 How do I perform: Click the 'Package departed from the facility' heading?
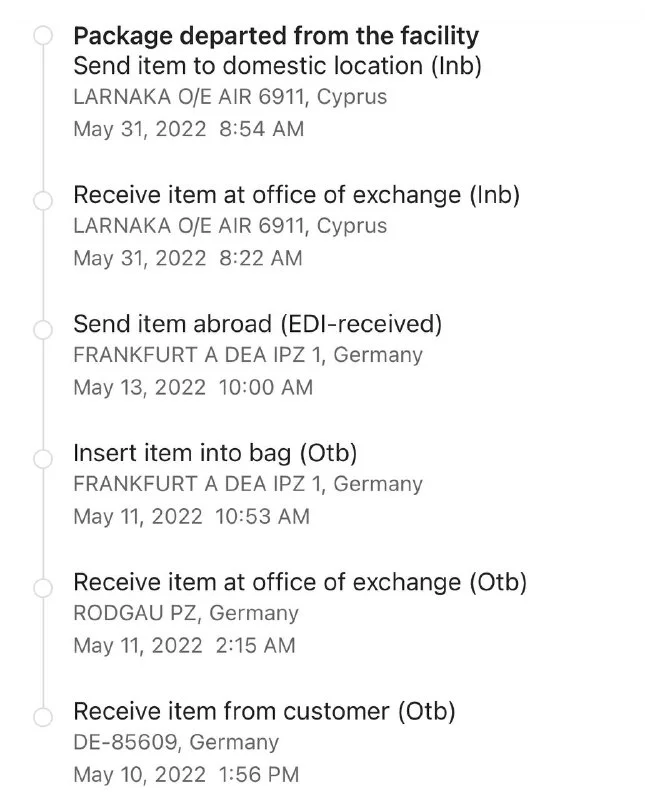coord(276,37)
